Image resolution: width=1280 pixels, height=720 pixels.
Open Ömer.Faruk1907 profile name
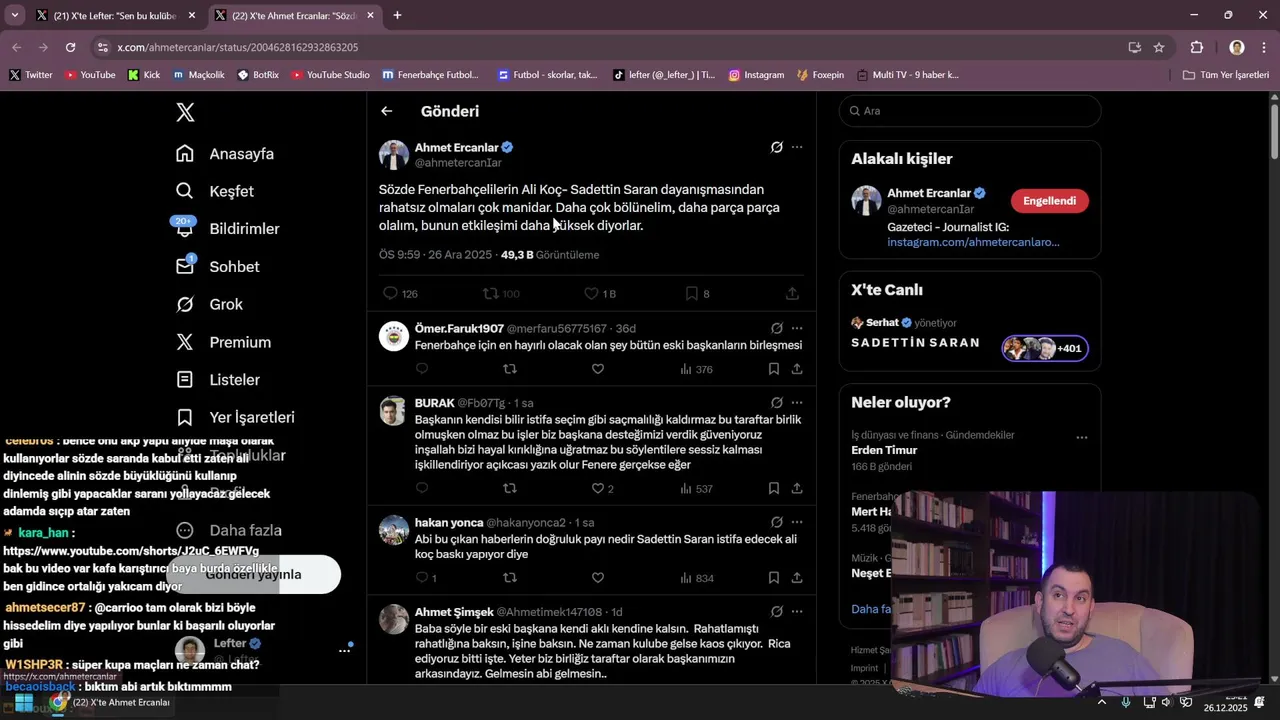click(459, 328)
